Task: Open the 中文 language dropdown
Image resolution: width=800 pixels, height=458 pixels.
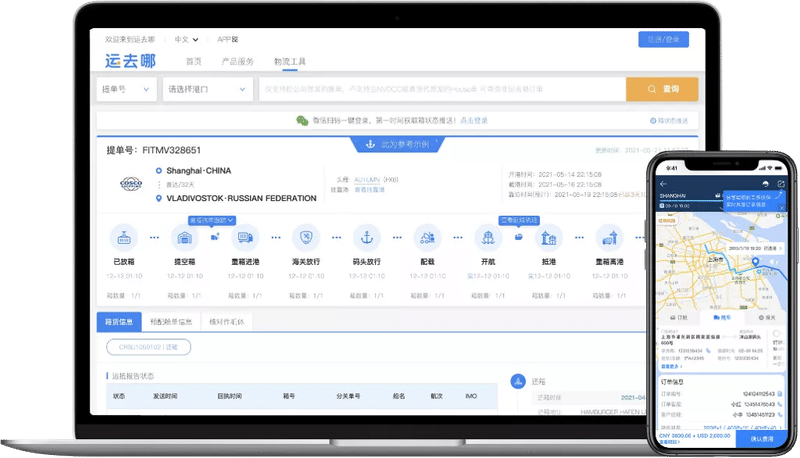Action: point(186,39)
